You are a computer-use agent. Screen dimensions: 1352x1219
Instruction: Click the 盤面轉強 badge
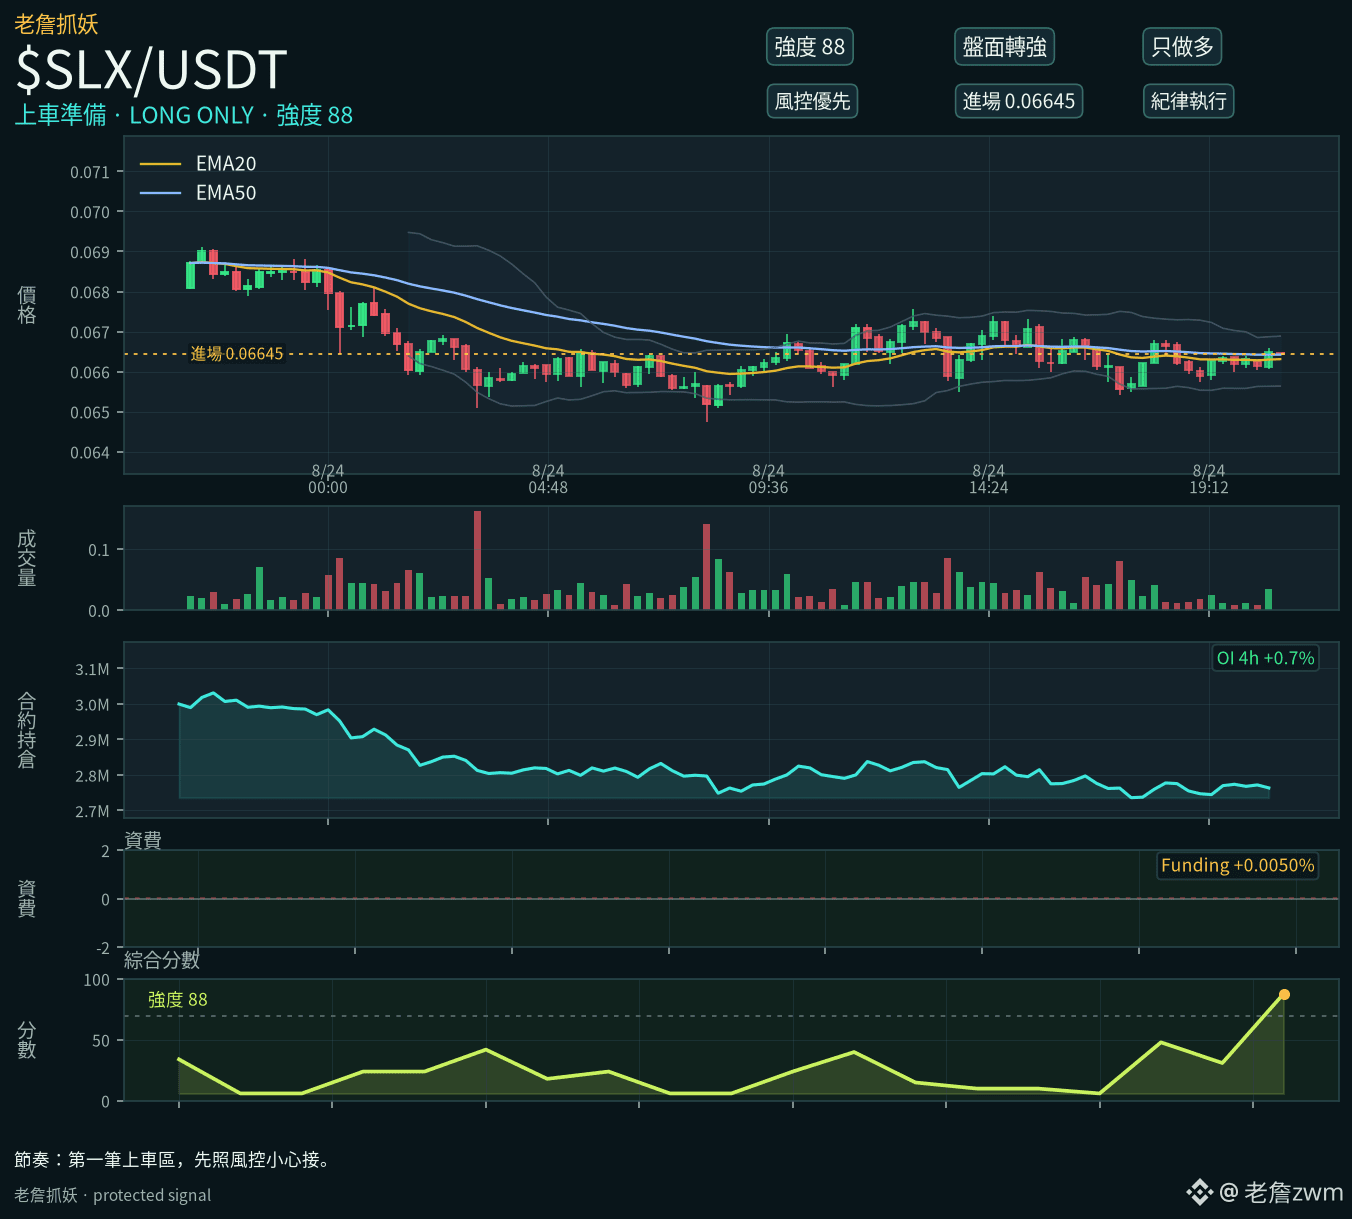(1004, 47)
